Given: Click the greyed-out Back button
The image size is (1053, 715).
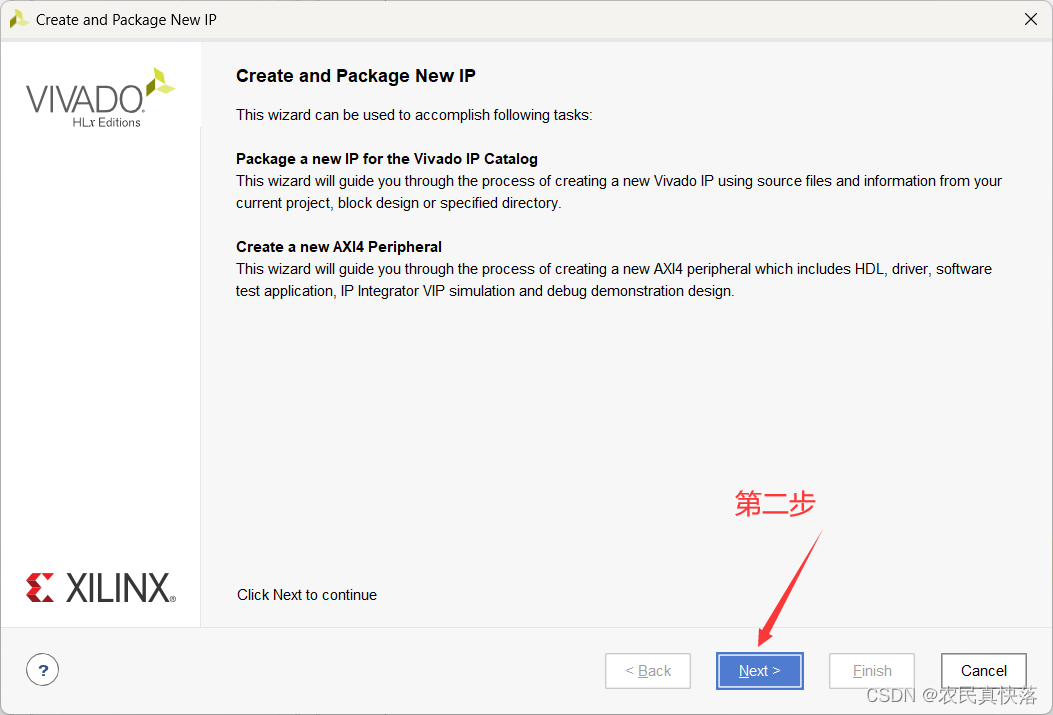Looking at the screenshot, I should pyautogui.click(x=648, y=671).
